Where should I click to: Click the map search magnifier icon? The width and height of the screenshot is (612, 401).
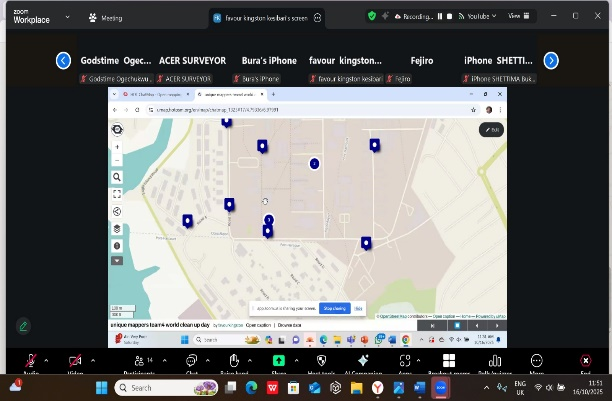[x=118, y=177]
